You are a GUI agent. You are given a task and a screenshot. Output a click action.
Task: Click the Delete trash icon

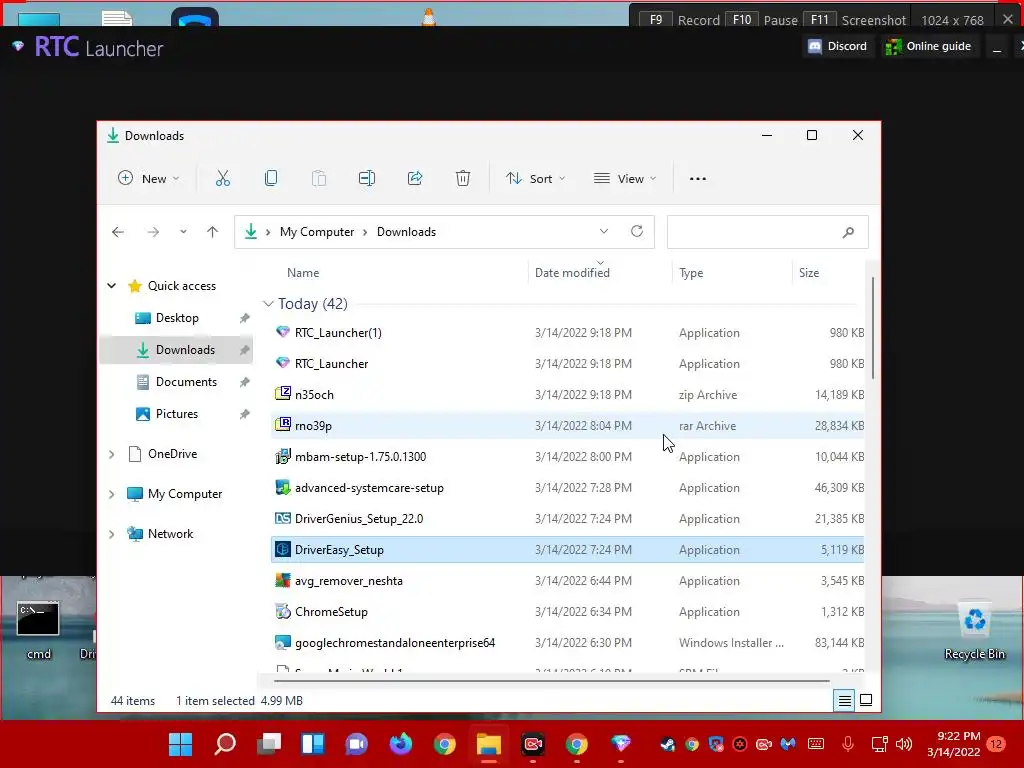pos(462,178)
